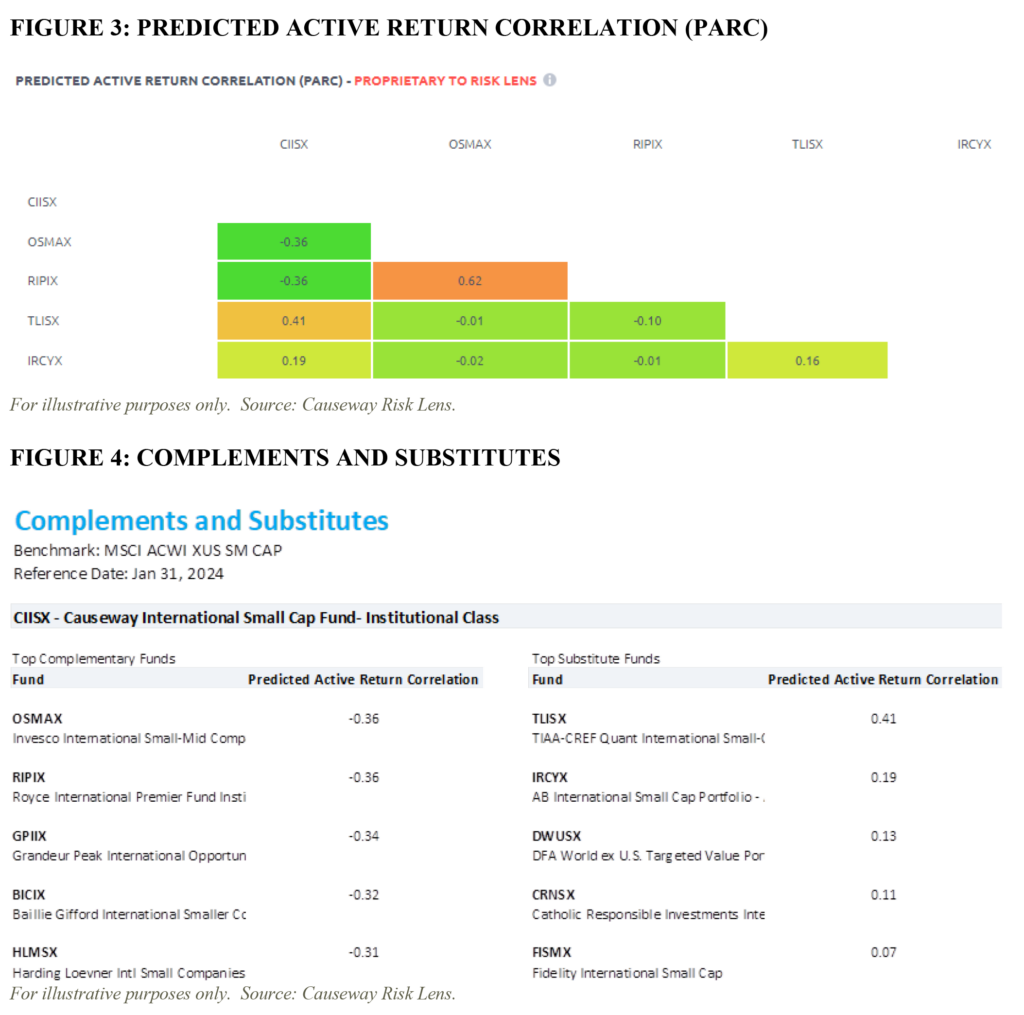Click the CRNSX ticker in substitute funds
1024x1015 pixels.
pyautogui.click(x=553, y=895)
